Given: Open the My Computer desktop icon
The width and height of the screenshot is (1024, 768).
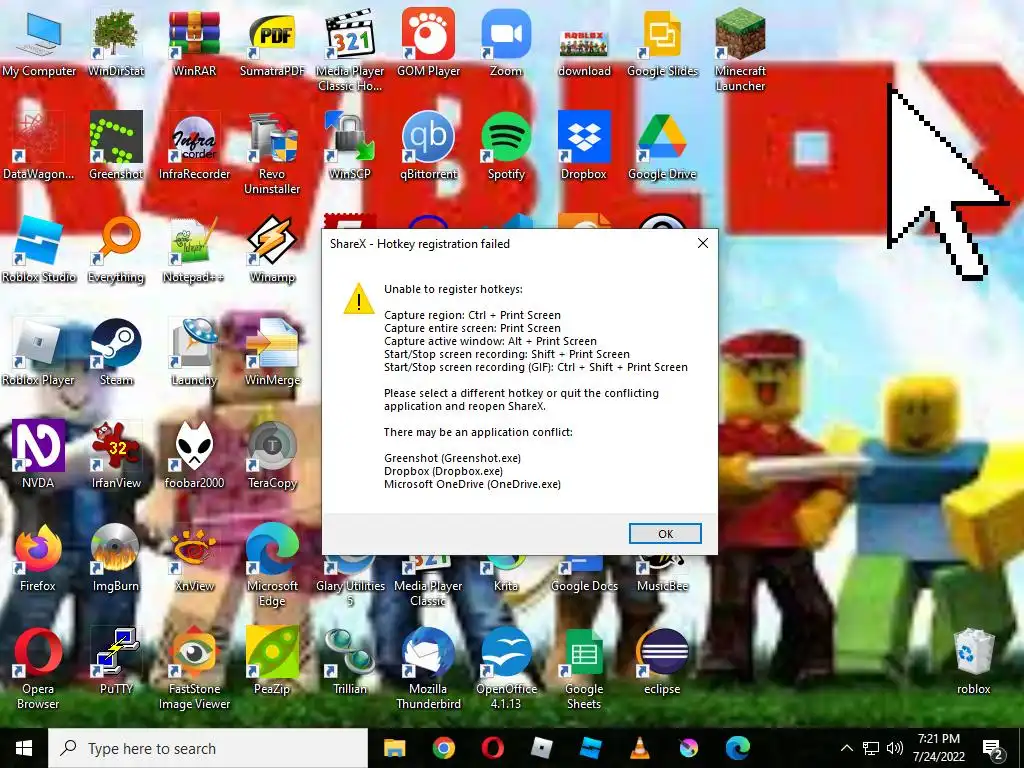Looking at the screenshot, I should tap(39, 43).
